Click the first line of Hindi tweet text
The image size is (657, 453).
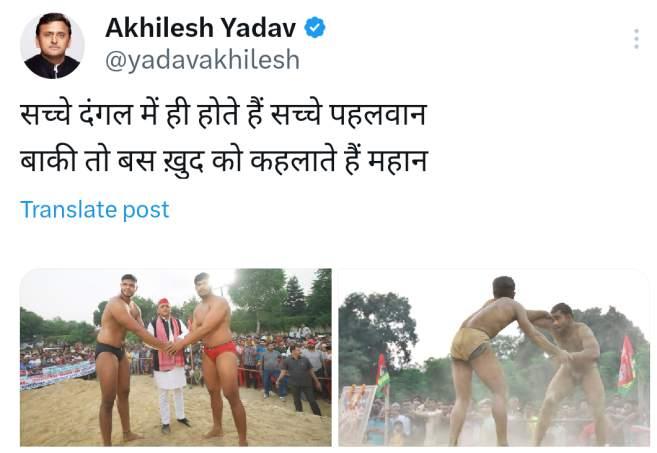pyautogui.click(x=223, y=114)
